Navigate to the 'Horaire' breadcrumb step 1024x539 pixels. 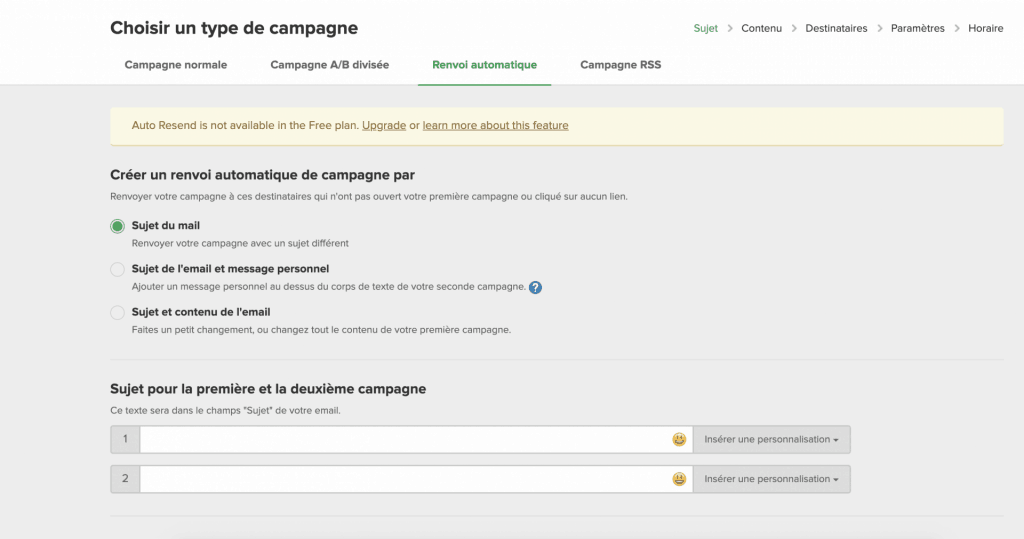pos(985,28)
